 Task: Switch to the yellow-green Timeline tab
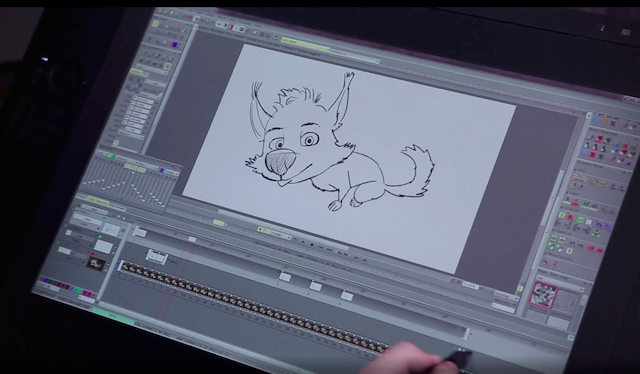tap(97, 201)
